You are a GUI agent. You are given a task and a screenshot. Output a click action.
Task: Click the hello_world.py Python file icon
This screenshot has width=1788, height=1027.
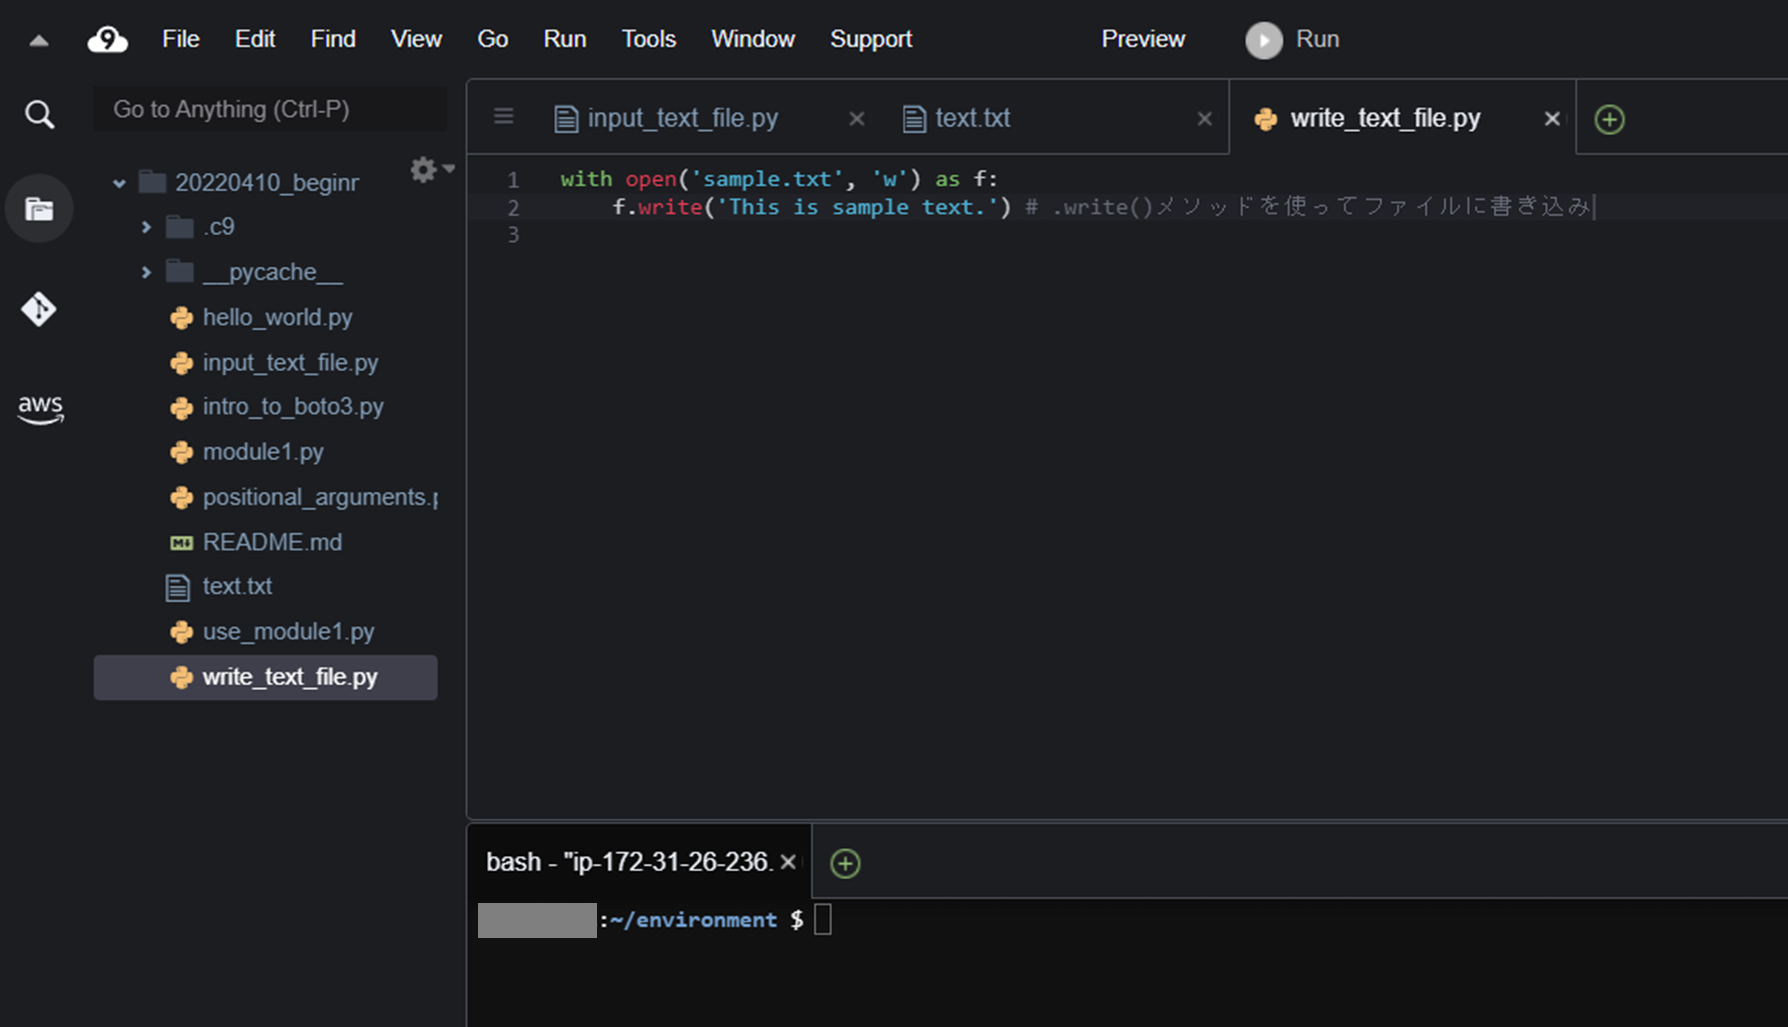point(181,318)
